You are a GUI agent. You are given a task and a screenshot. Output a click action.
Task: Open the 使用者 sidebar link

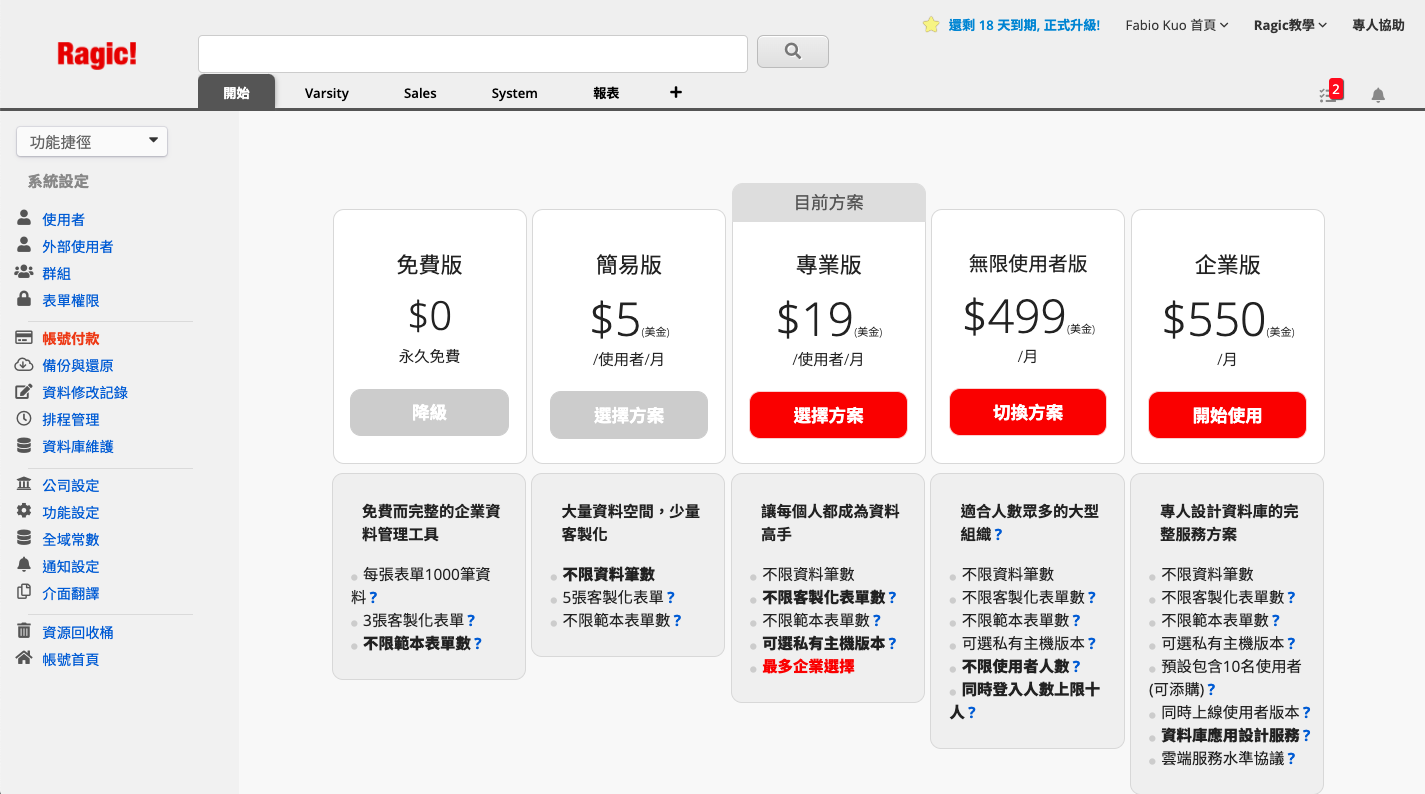click(63, 219)
